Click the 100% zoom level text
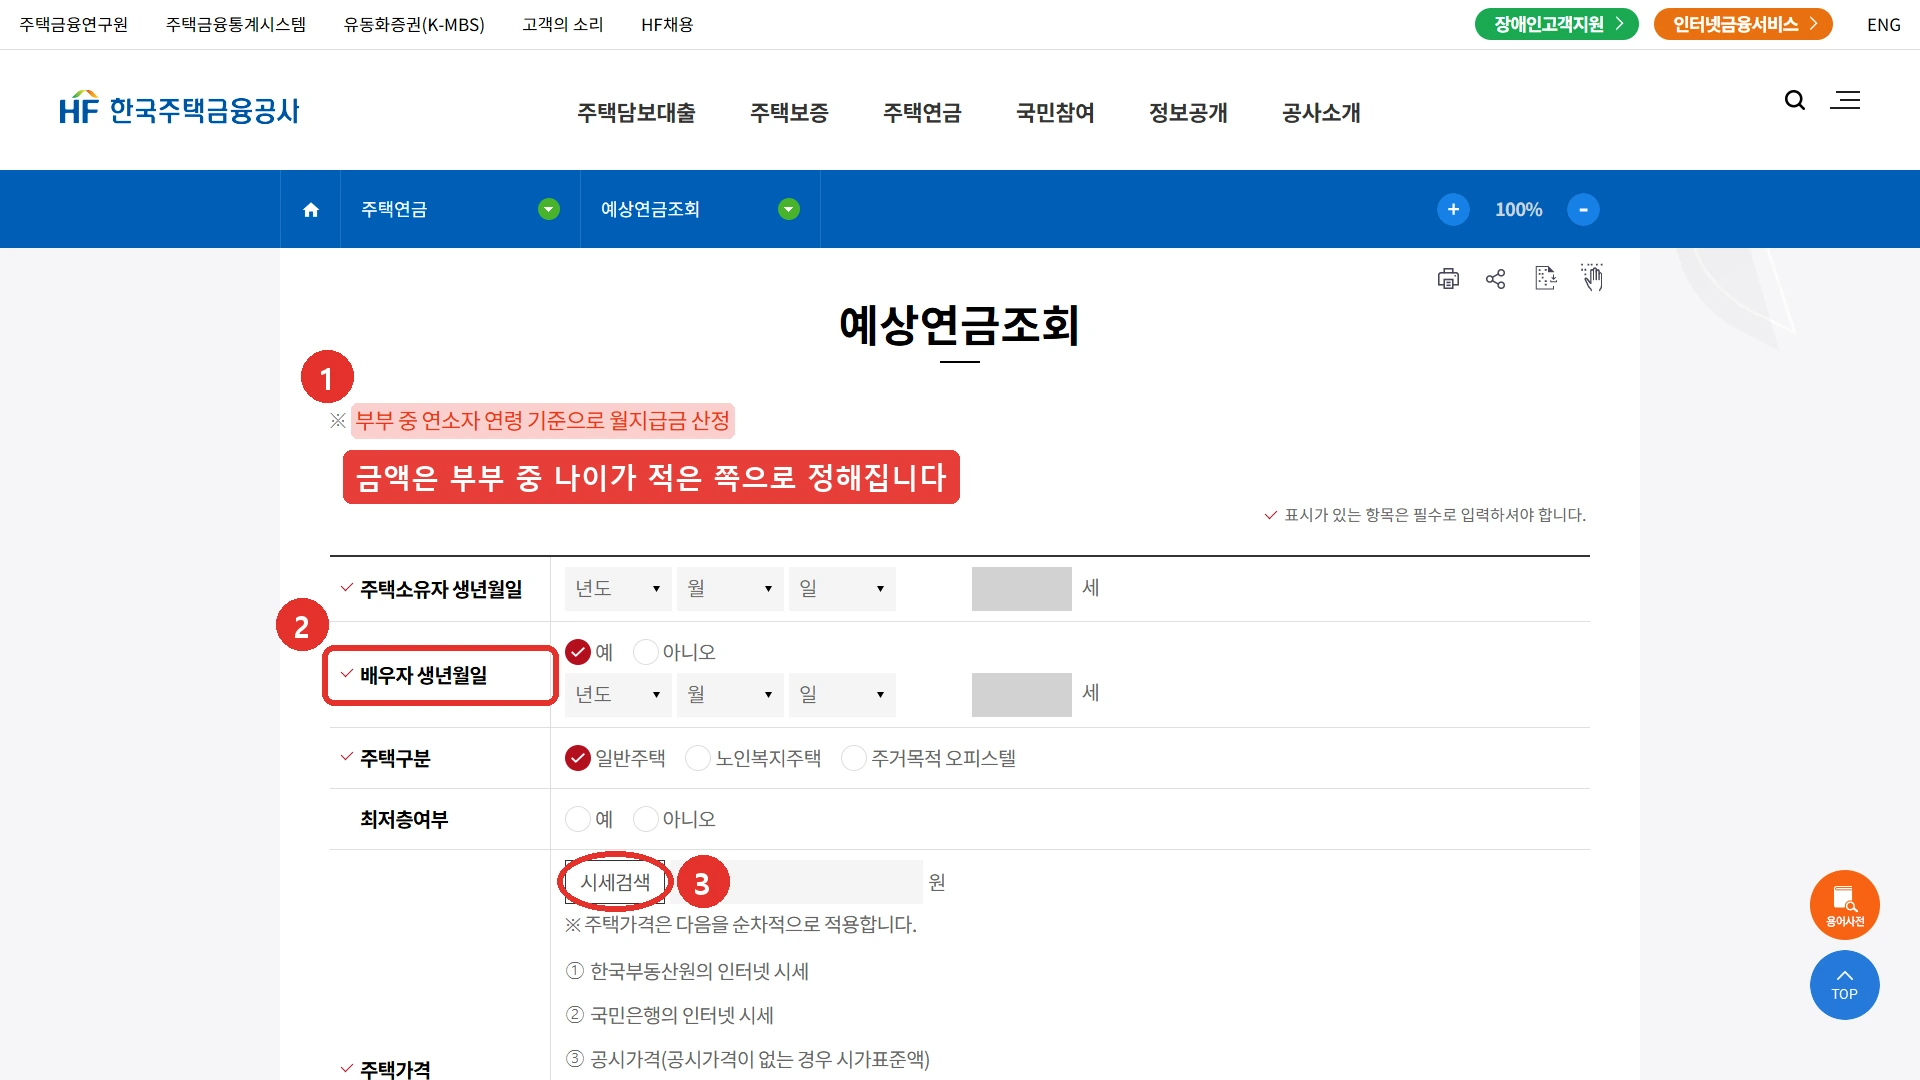The image size is (1920, 1080). [x=1518, y=210]
